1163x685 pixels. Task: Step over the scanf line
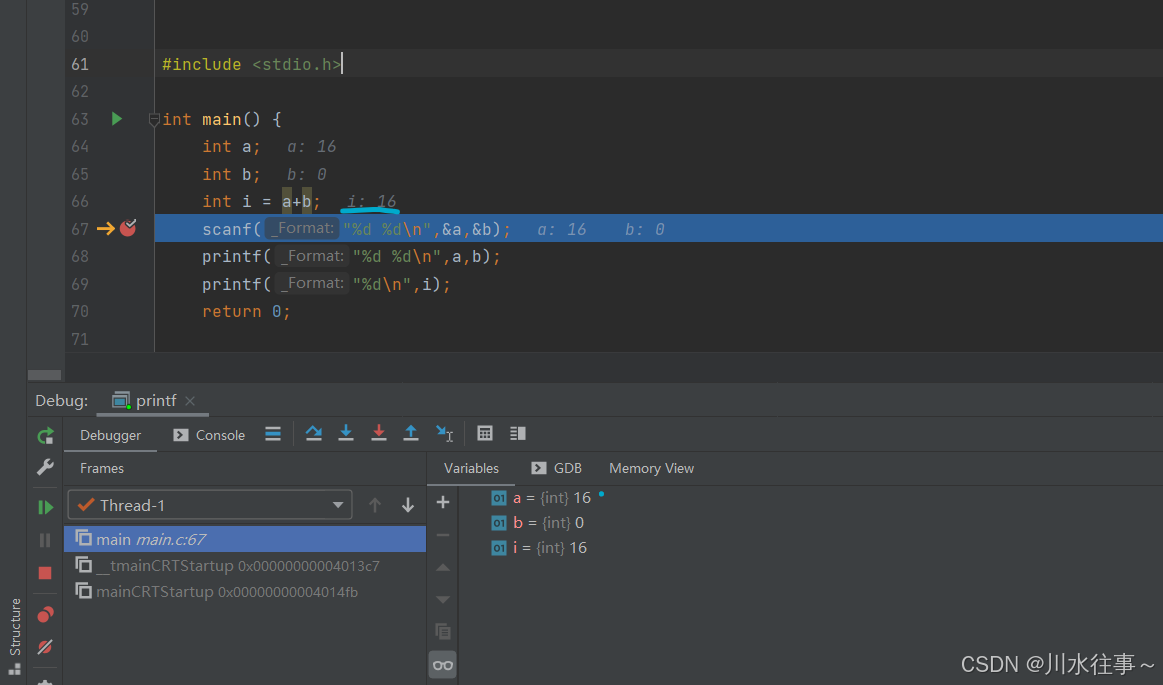(x=314, y=433)
